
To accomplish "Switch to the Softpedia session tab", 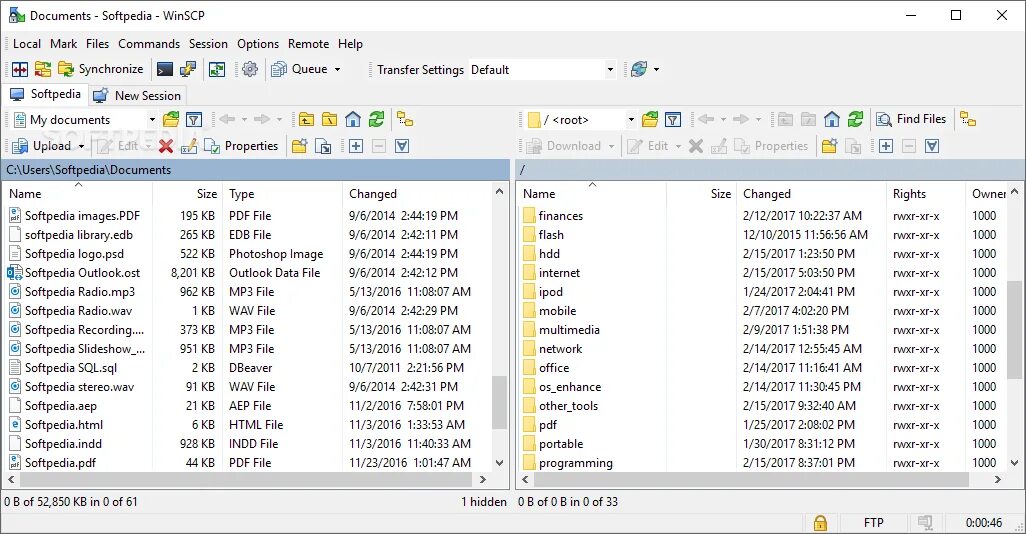I will click(45, 94).
